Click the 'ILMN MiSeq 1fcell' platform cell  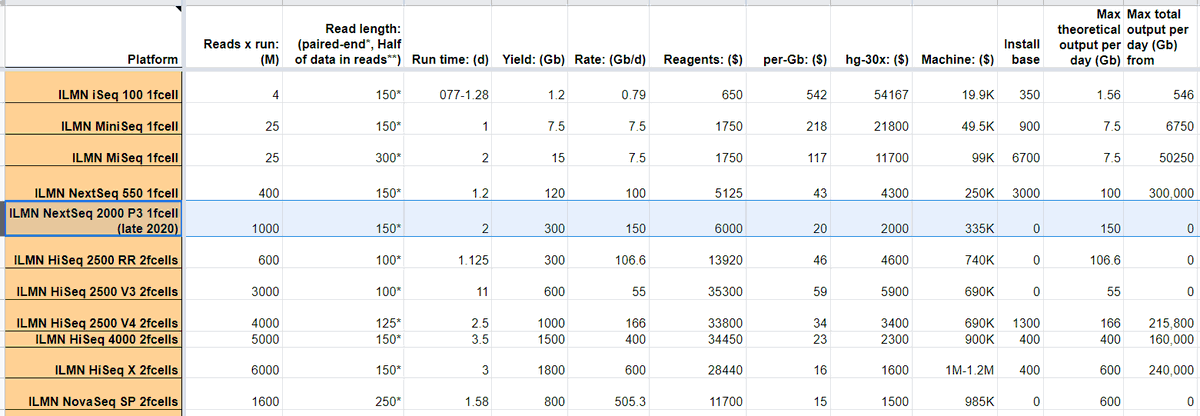click(95, 152)
